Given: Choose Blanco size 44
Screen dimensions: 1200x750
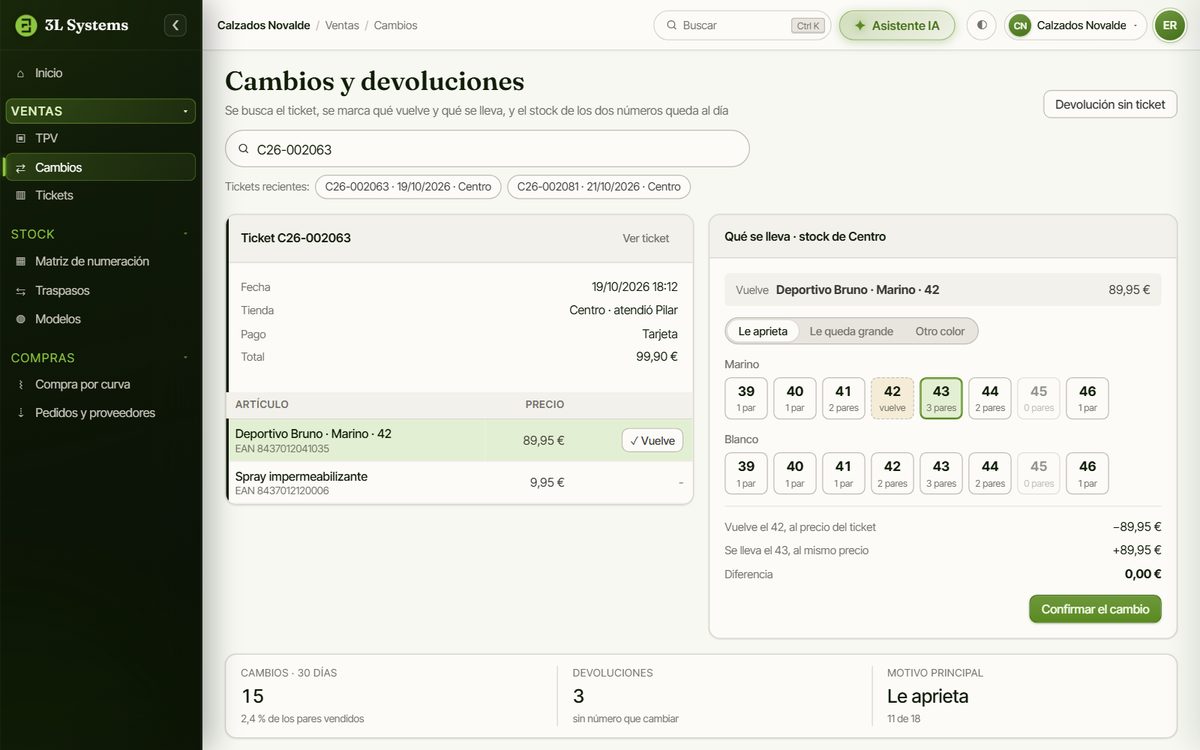Looking at the screenshot, I should pos(990,473).
